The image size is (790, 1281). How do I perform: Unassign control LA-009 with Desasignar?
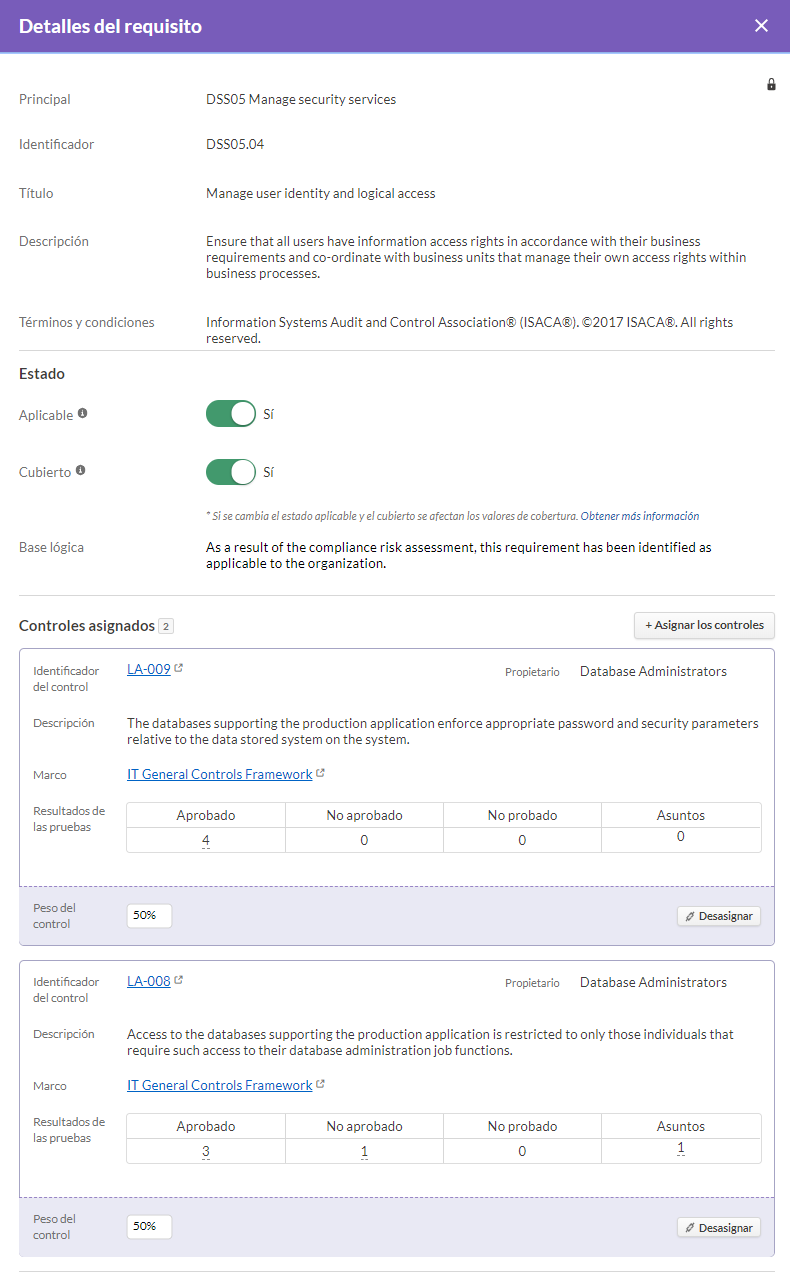[719, 916]
